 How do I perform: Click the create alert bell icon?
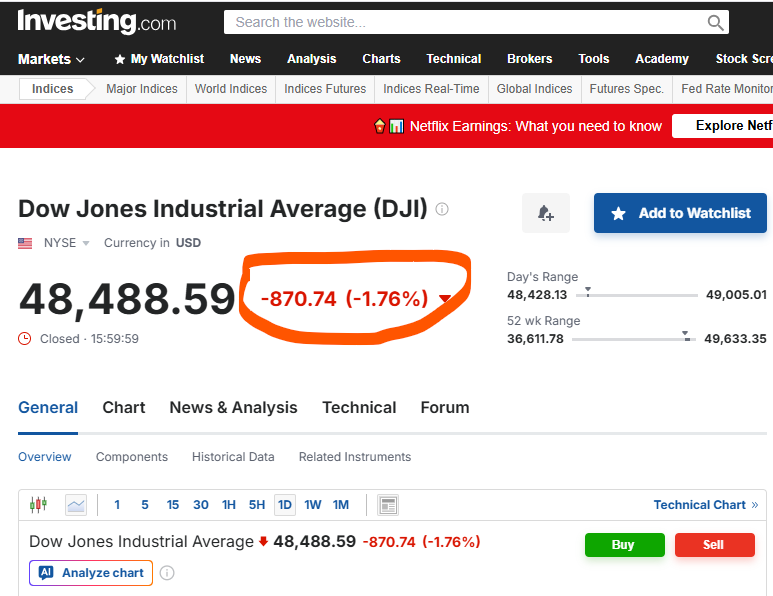point(545,213)
